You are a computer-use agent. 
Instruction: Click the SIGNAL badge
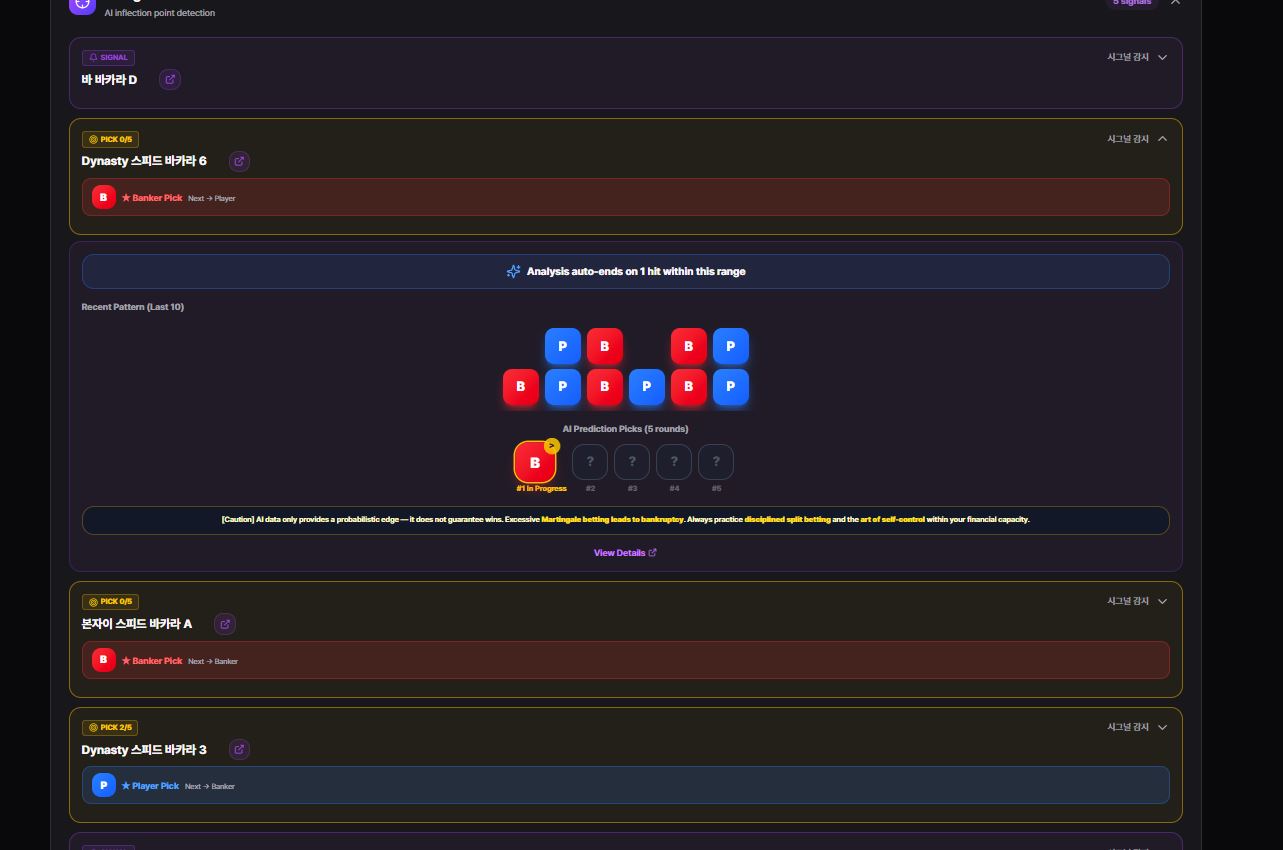tap(108, 57)
